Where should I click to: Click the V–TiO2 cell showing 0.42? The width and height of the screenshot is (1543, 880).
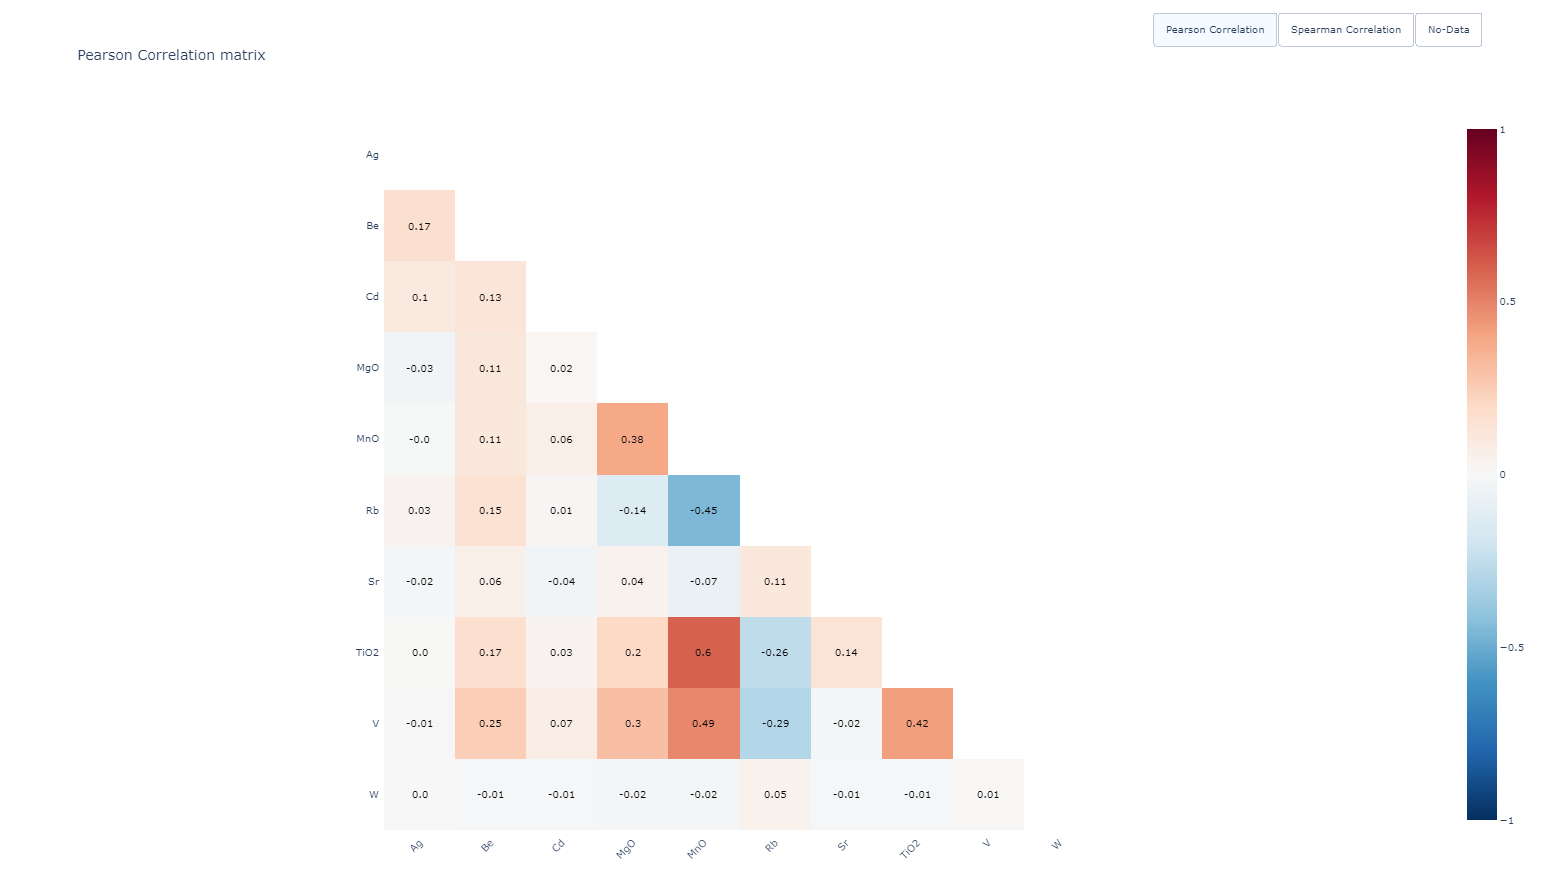[x=917, y=723]
